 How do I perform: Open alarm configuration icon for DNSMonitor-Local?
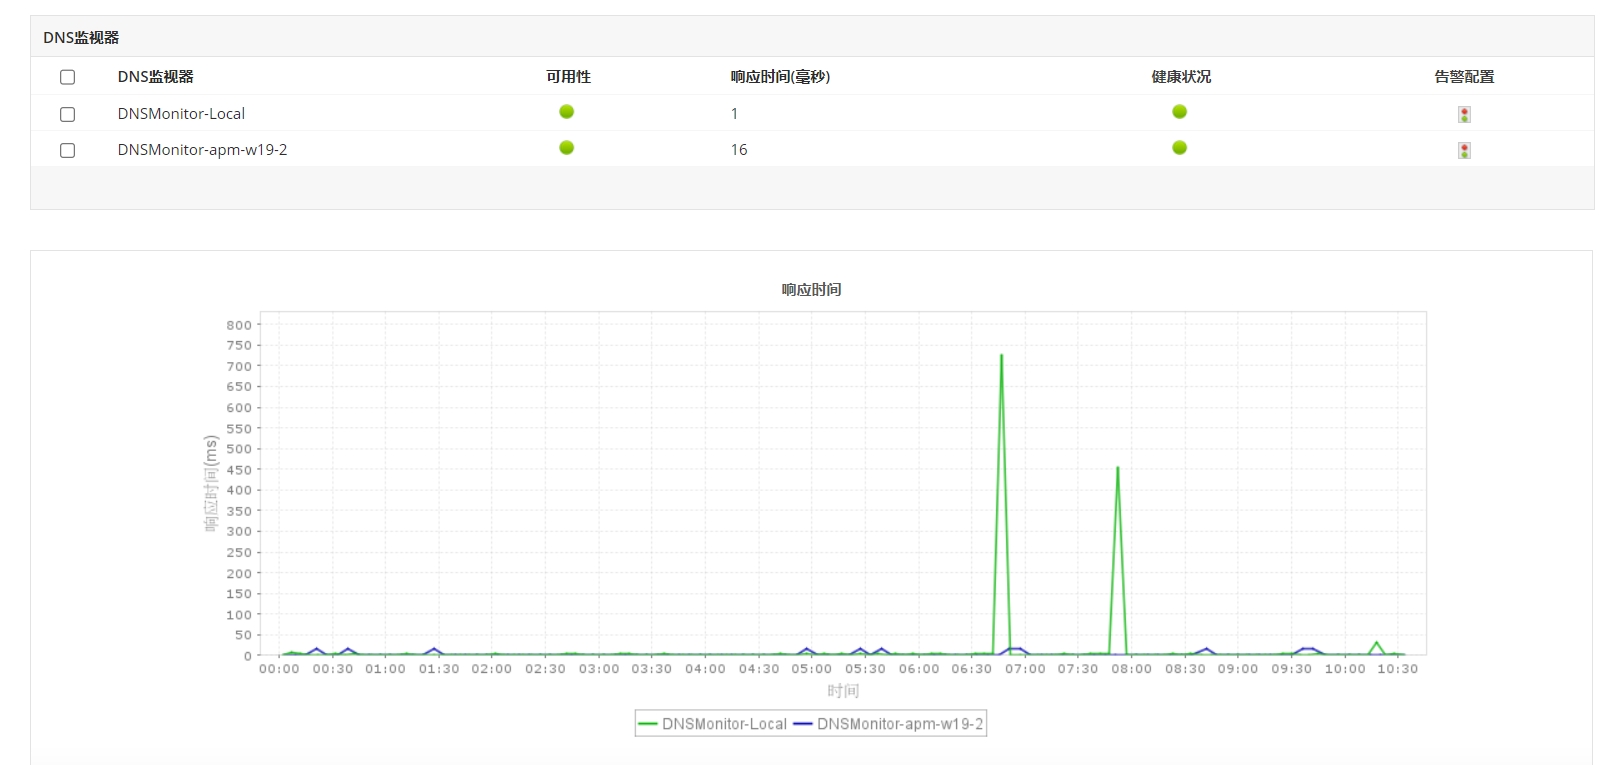tap(1464, 114)
